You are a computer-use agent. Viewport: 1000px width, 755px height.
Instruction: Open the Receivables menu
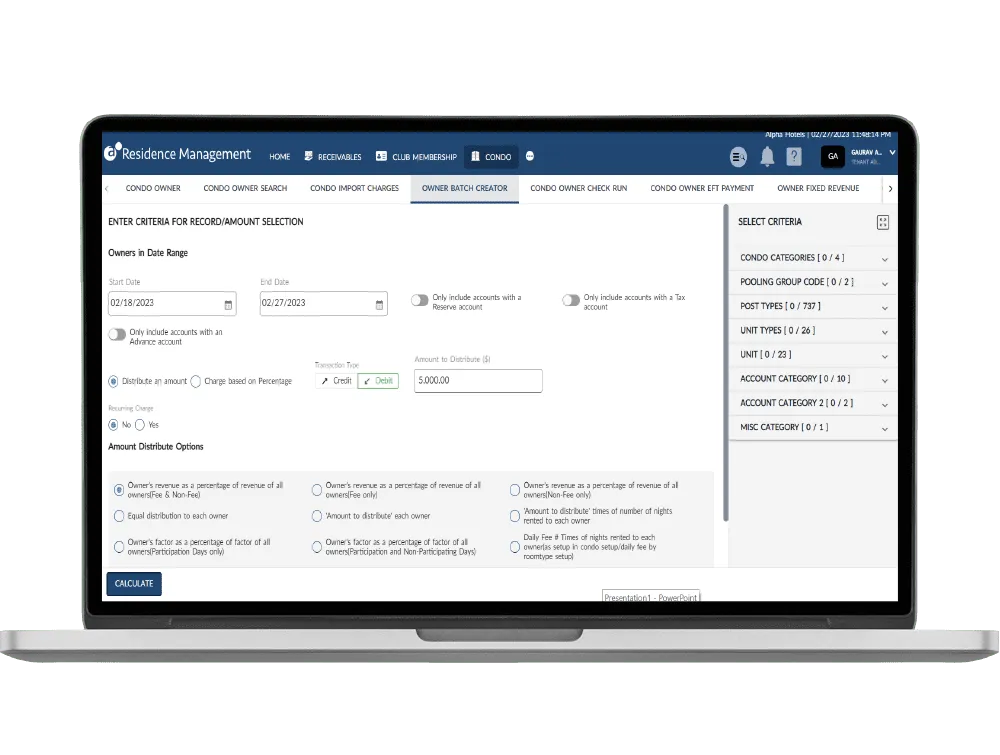(x=333, y=157)
